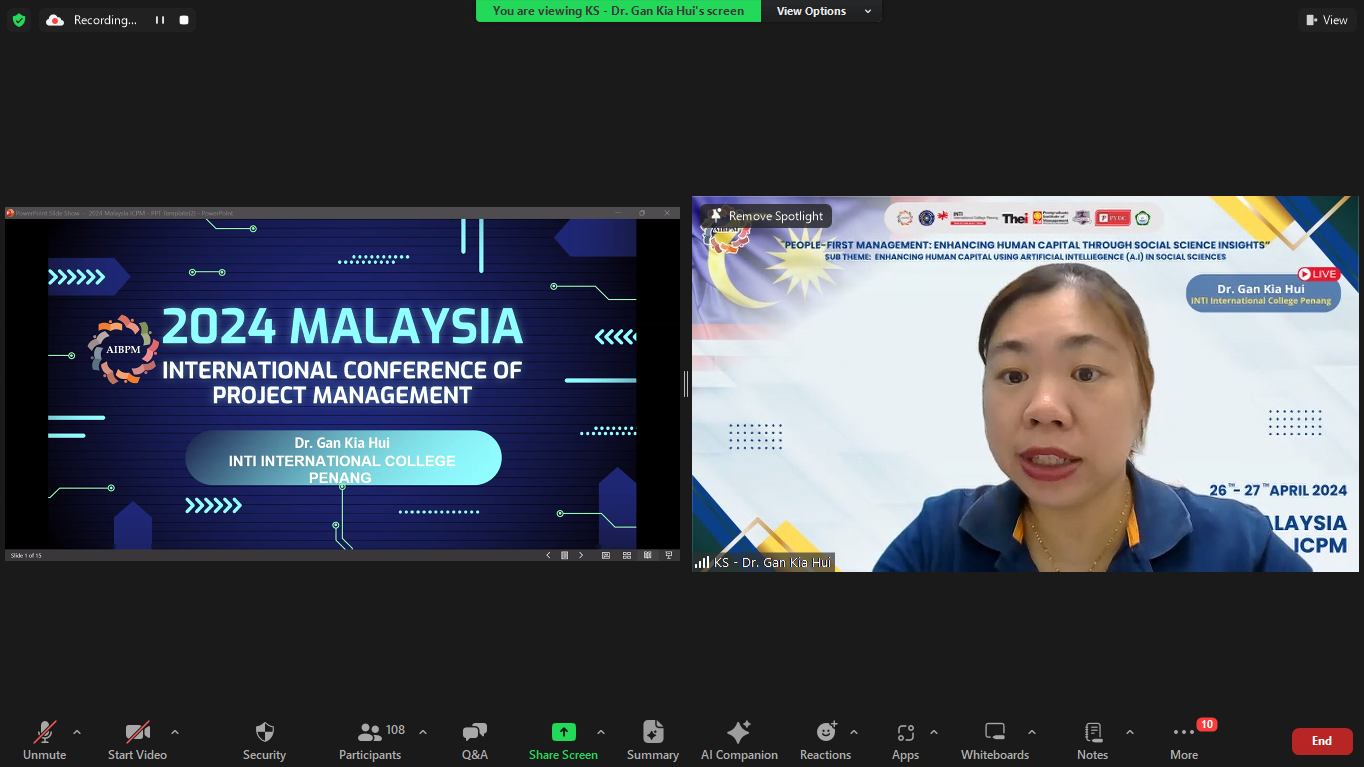Image resolution: width=1364 pixels, height=767 pixels.
Task: Expand the arrow next to Notes
Action: click(1130, 732)
